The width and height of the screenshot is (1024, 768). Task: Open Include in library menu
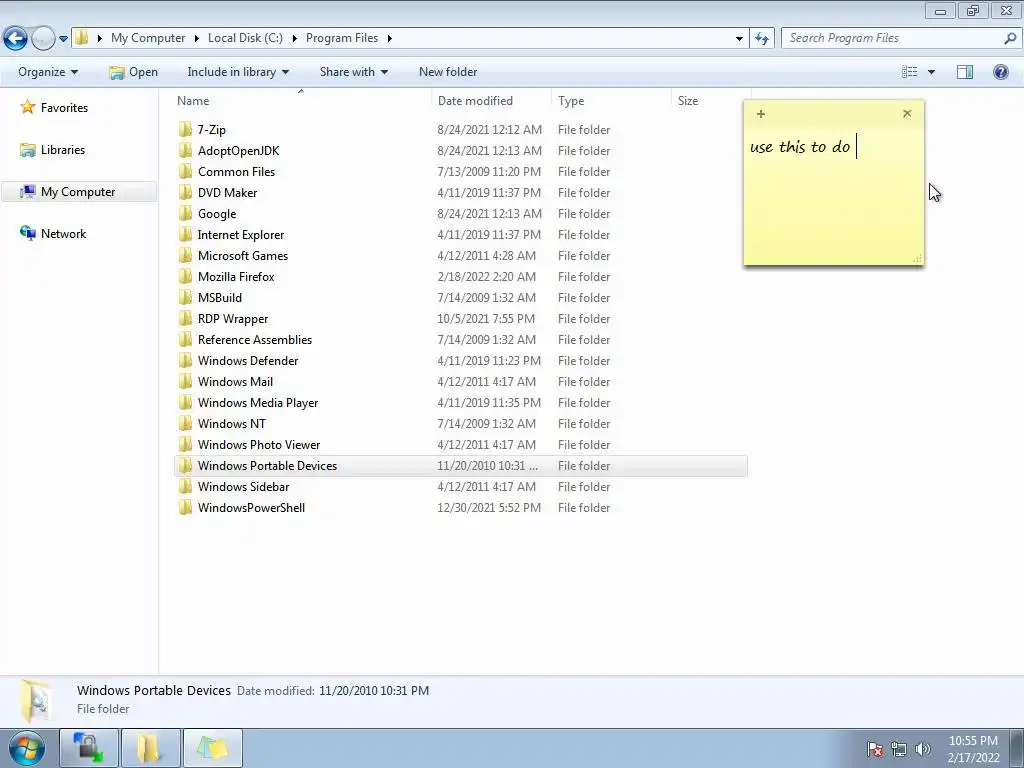238,72
